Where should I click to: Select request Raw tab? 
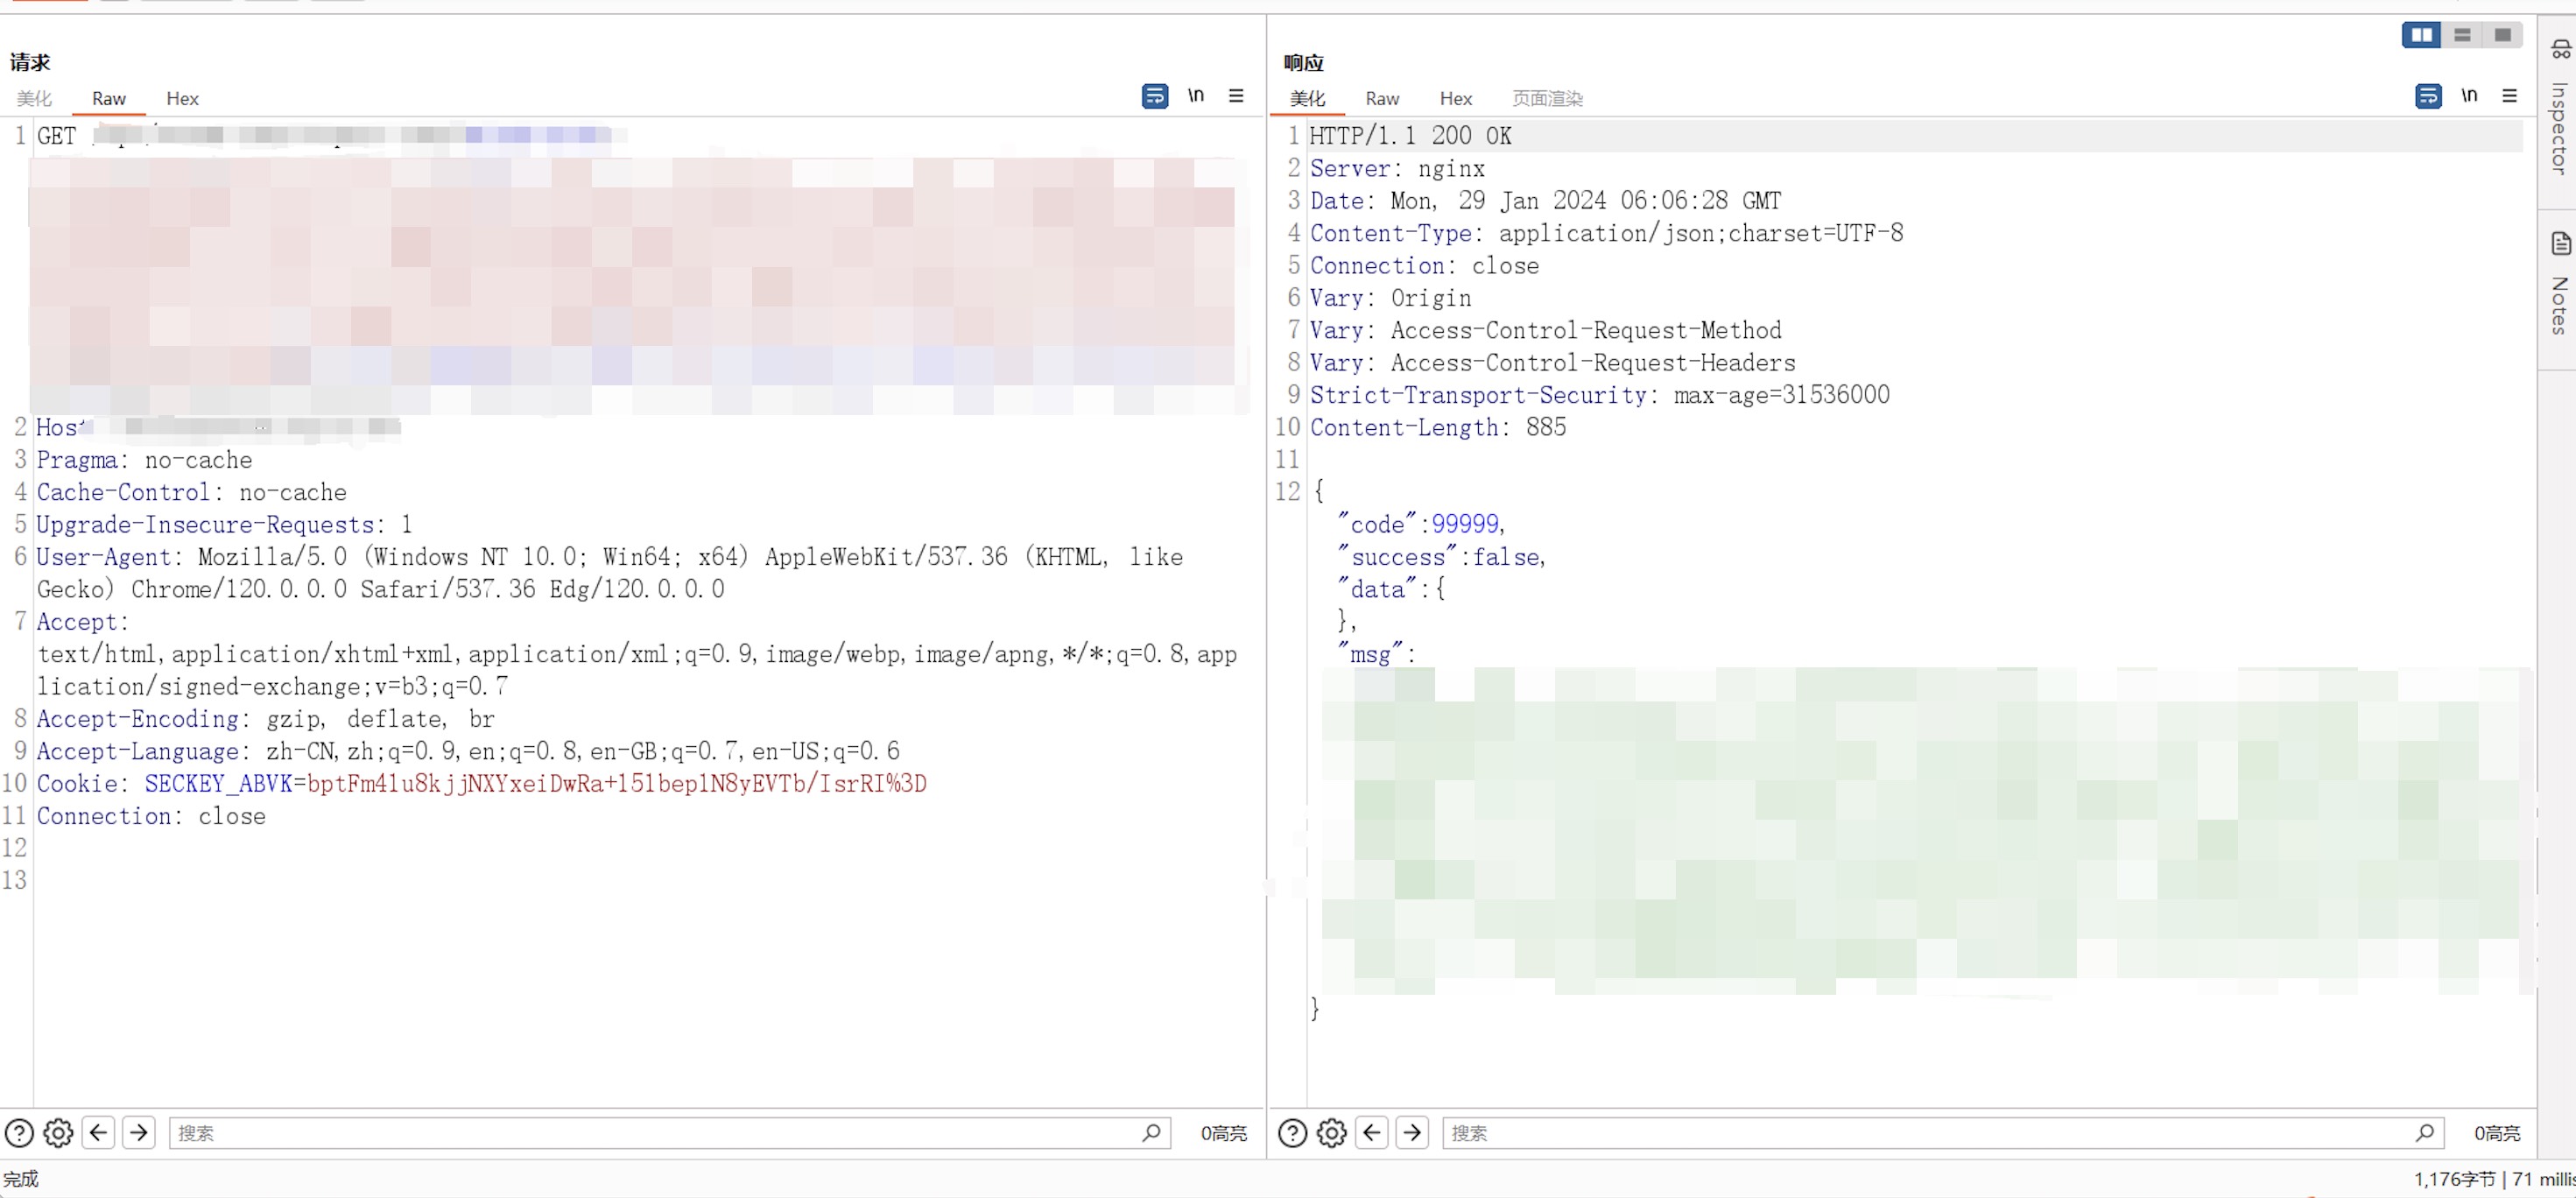109,98
